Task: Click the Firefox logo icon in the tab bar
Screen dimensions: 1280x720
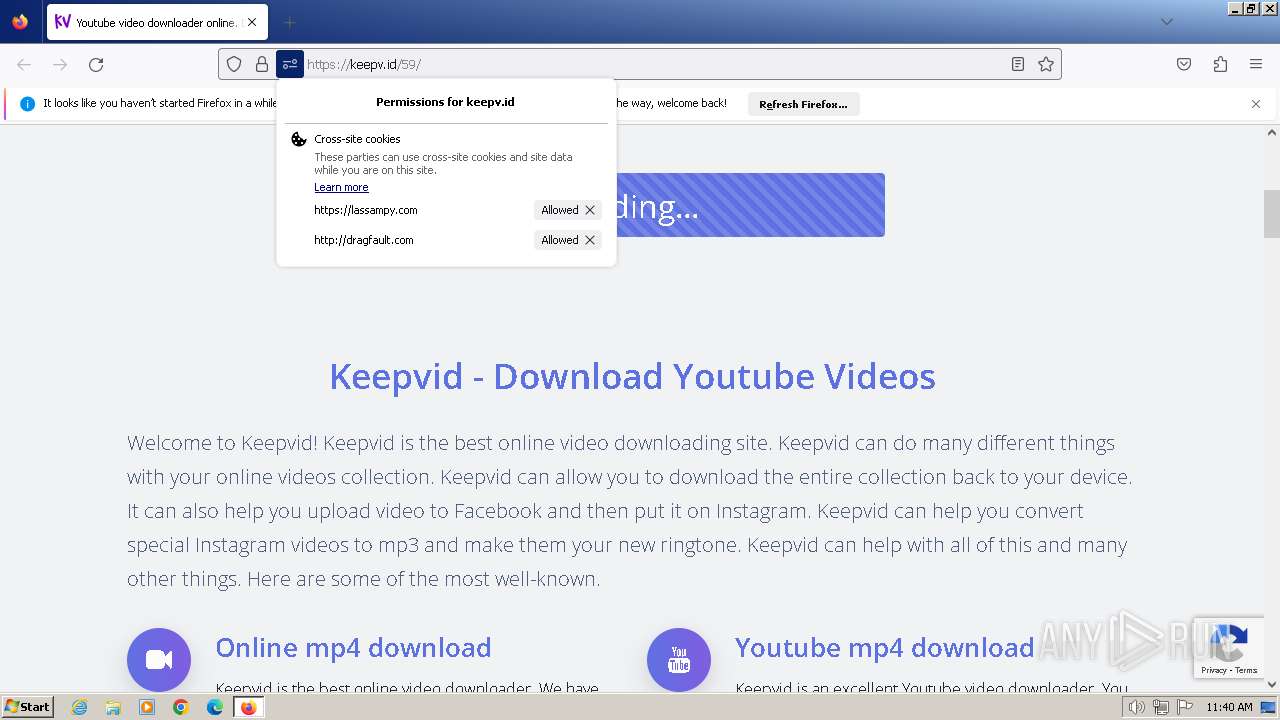Action: pyautogui.click(x=20, y=21)
